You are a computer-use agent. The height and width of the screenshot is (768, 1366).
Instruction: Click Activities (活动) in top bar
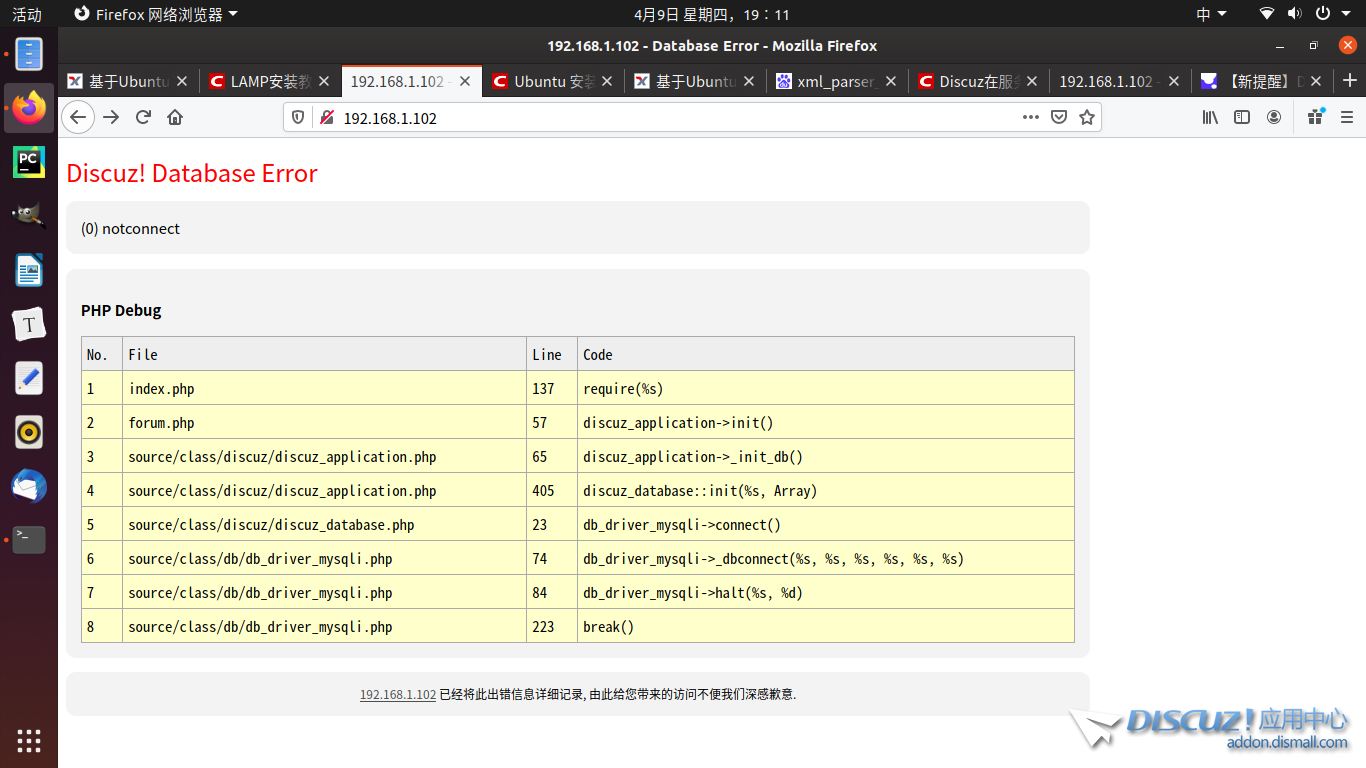[27, 14]
